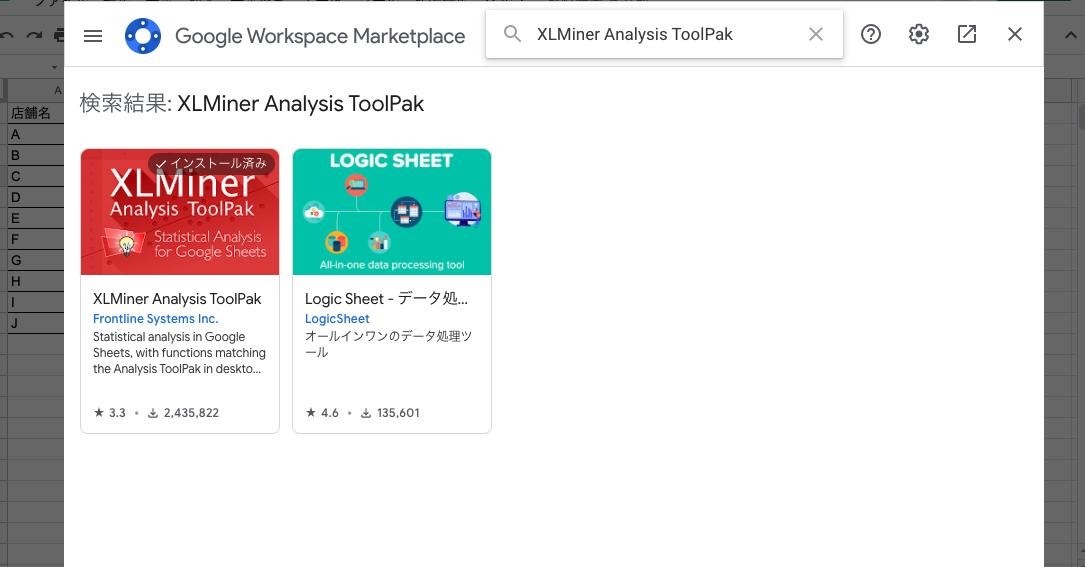This screenshot has width=1085, height=567.
Task: Select cell containing D in the sheet
Action: 35,197
